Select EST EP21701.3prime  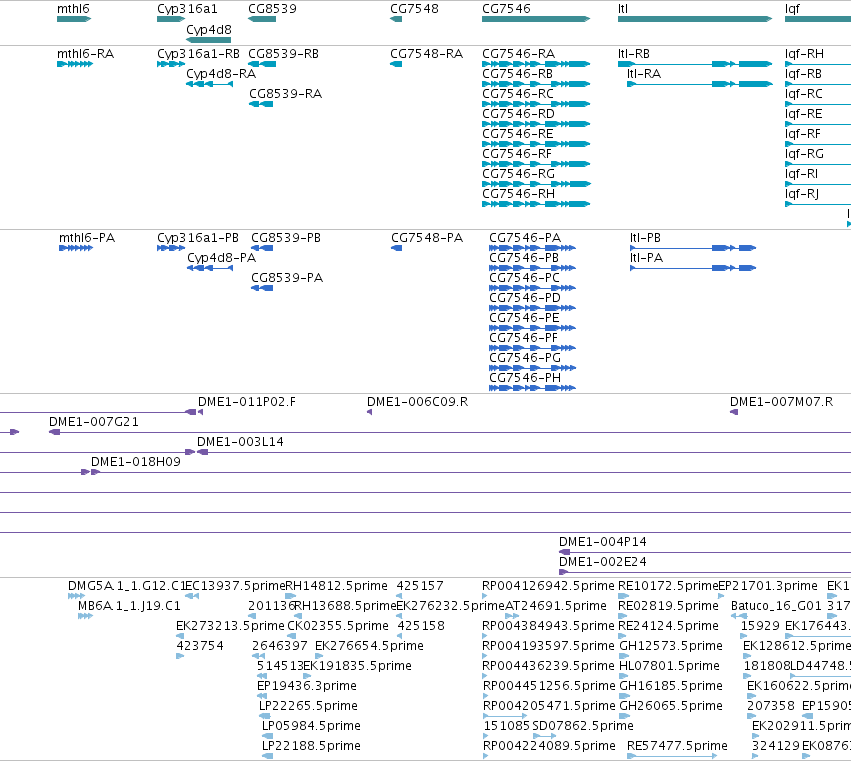[721, 596]
